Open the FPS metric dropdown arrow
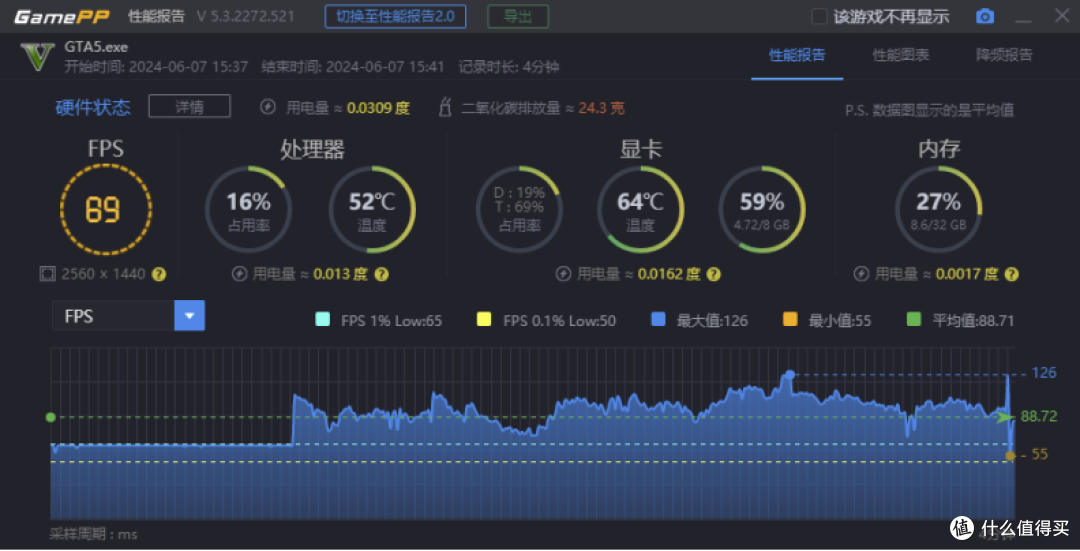1080x551 pixels. (x=189, y=316)
